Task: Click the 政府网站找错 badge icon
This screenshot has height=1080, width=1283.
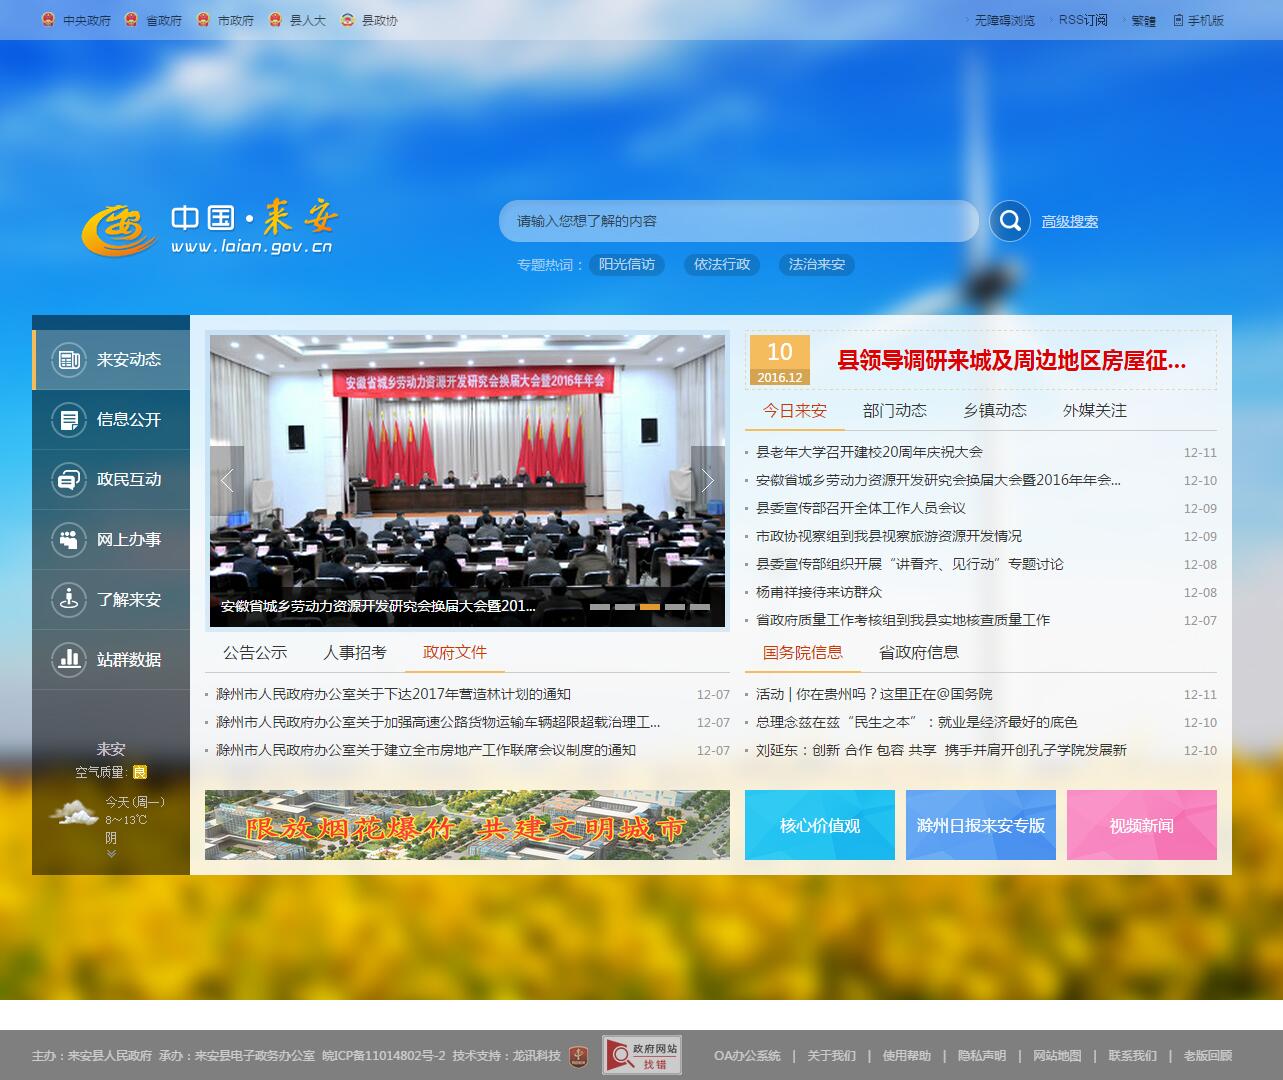Action: click(x=642, y=1055)
